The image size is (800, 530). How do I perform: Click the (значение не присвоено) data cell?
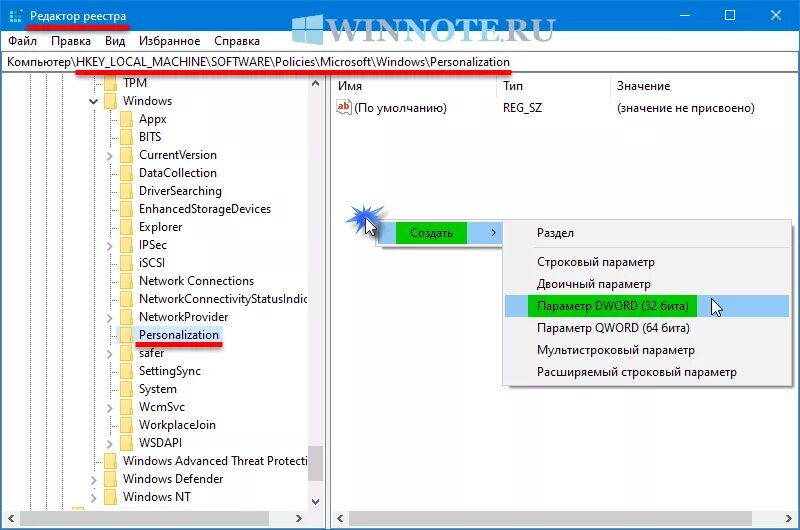click(x=685, y=108)
